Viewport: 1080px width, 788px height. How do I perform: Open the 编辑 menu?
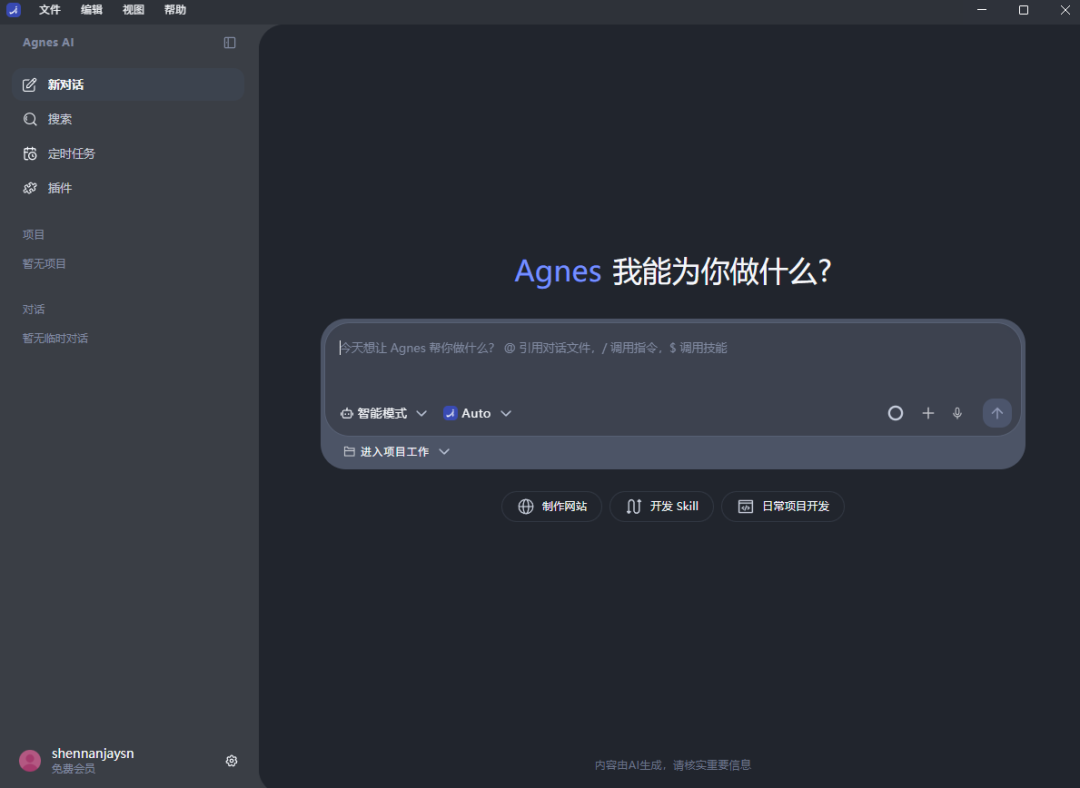[92, 10]
